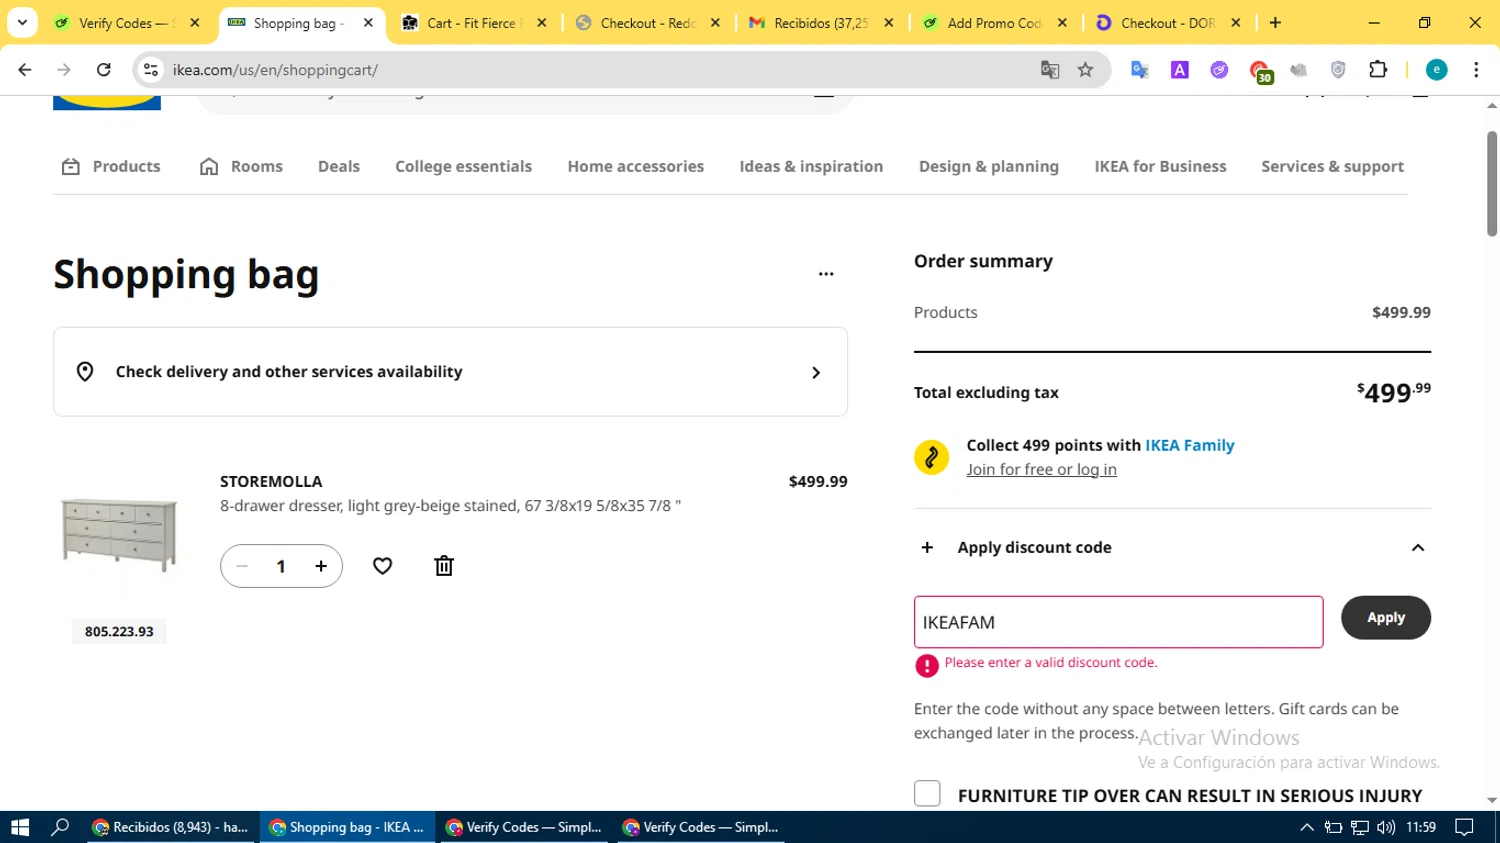
Task: Click the extension icon with badge 30
Action: (1260, 70)
